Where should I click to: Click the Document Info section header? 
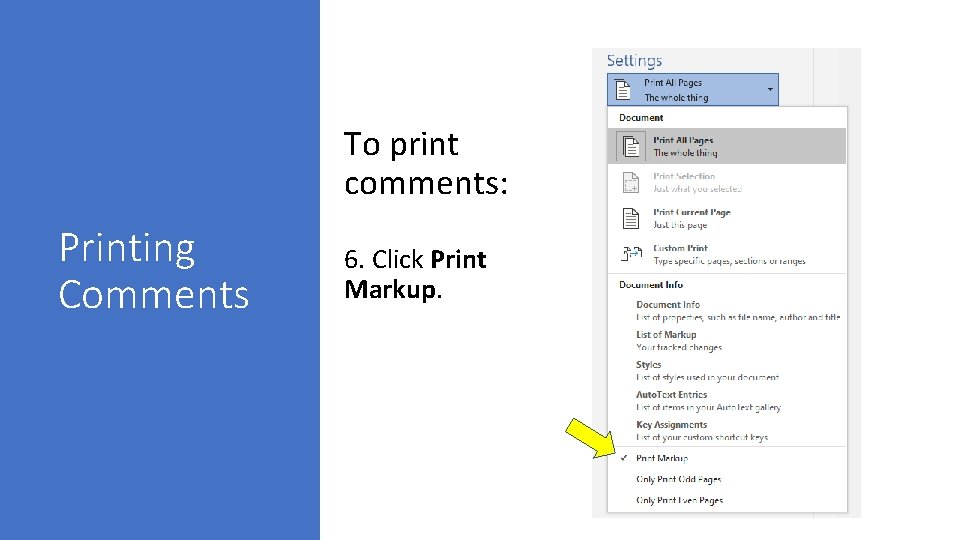pyautogui.click(x=651, y=285)
